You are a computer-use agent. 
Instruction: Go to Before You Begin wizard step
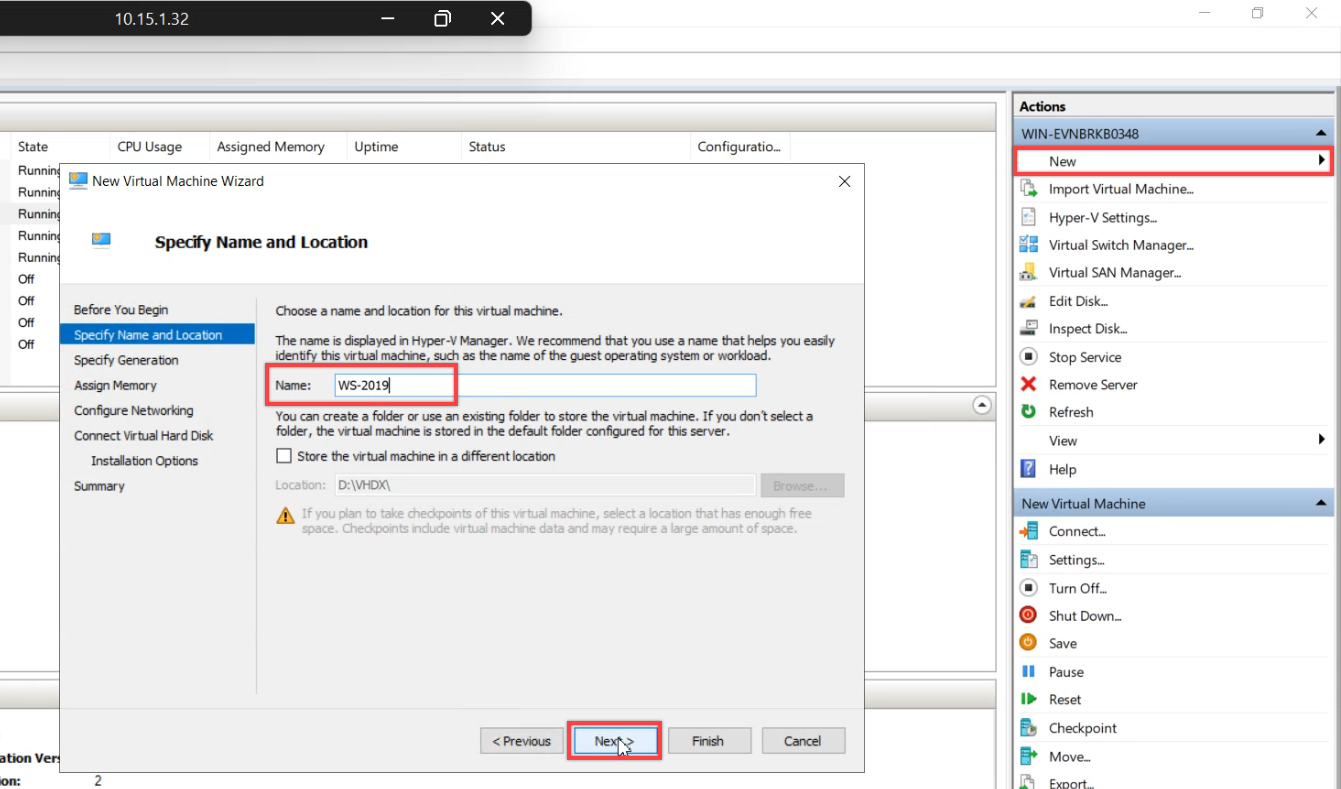(x=121, y=310)
